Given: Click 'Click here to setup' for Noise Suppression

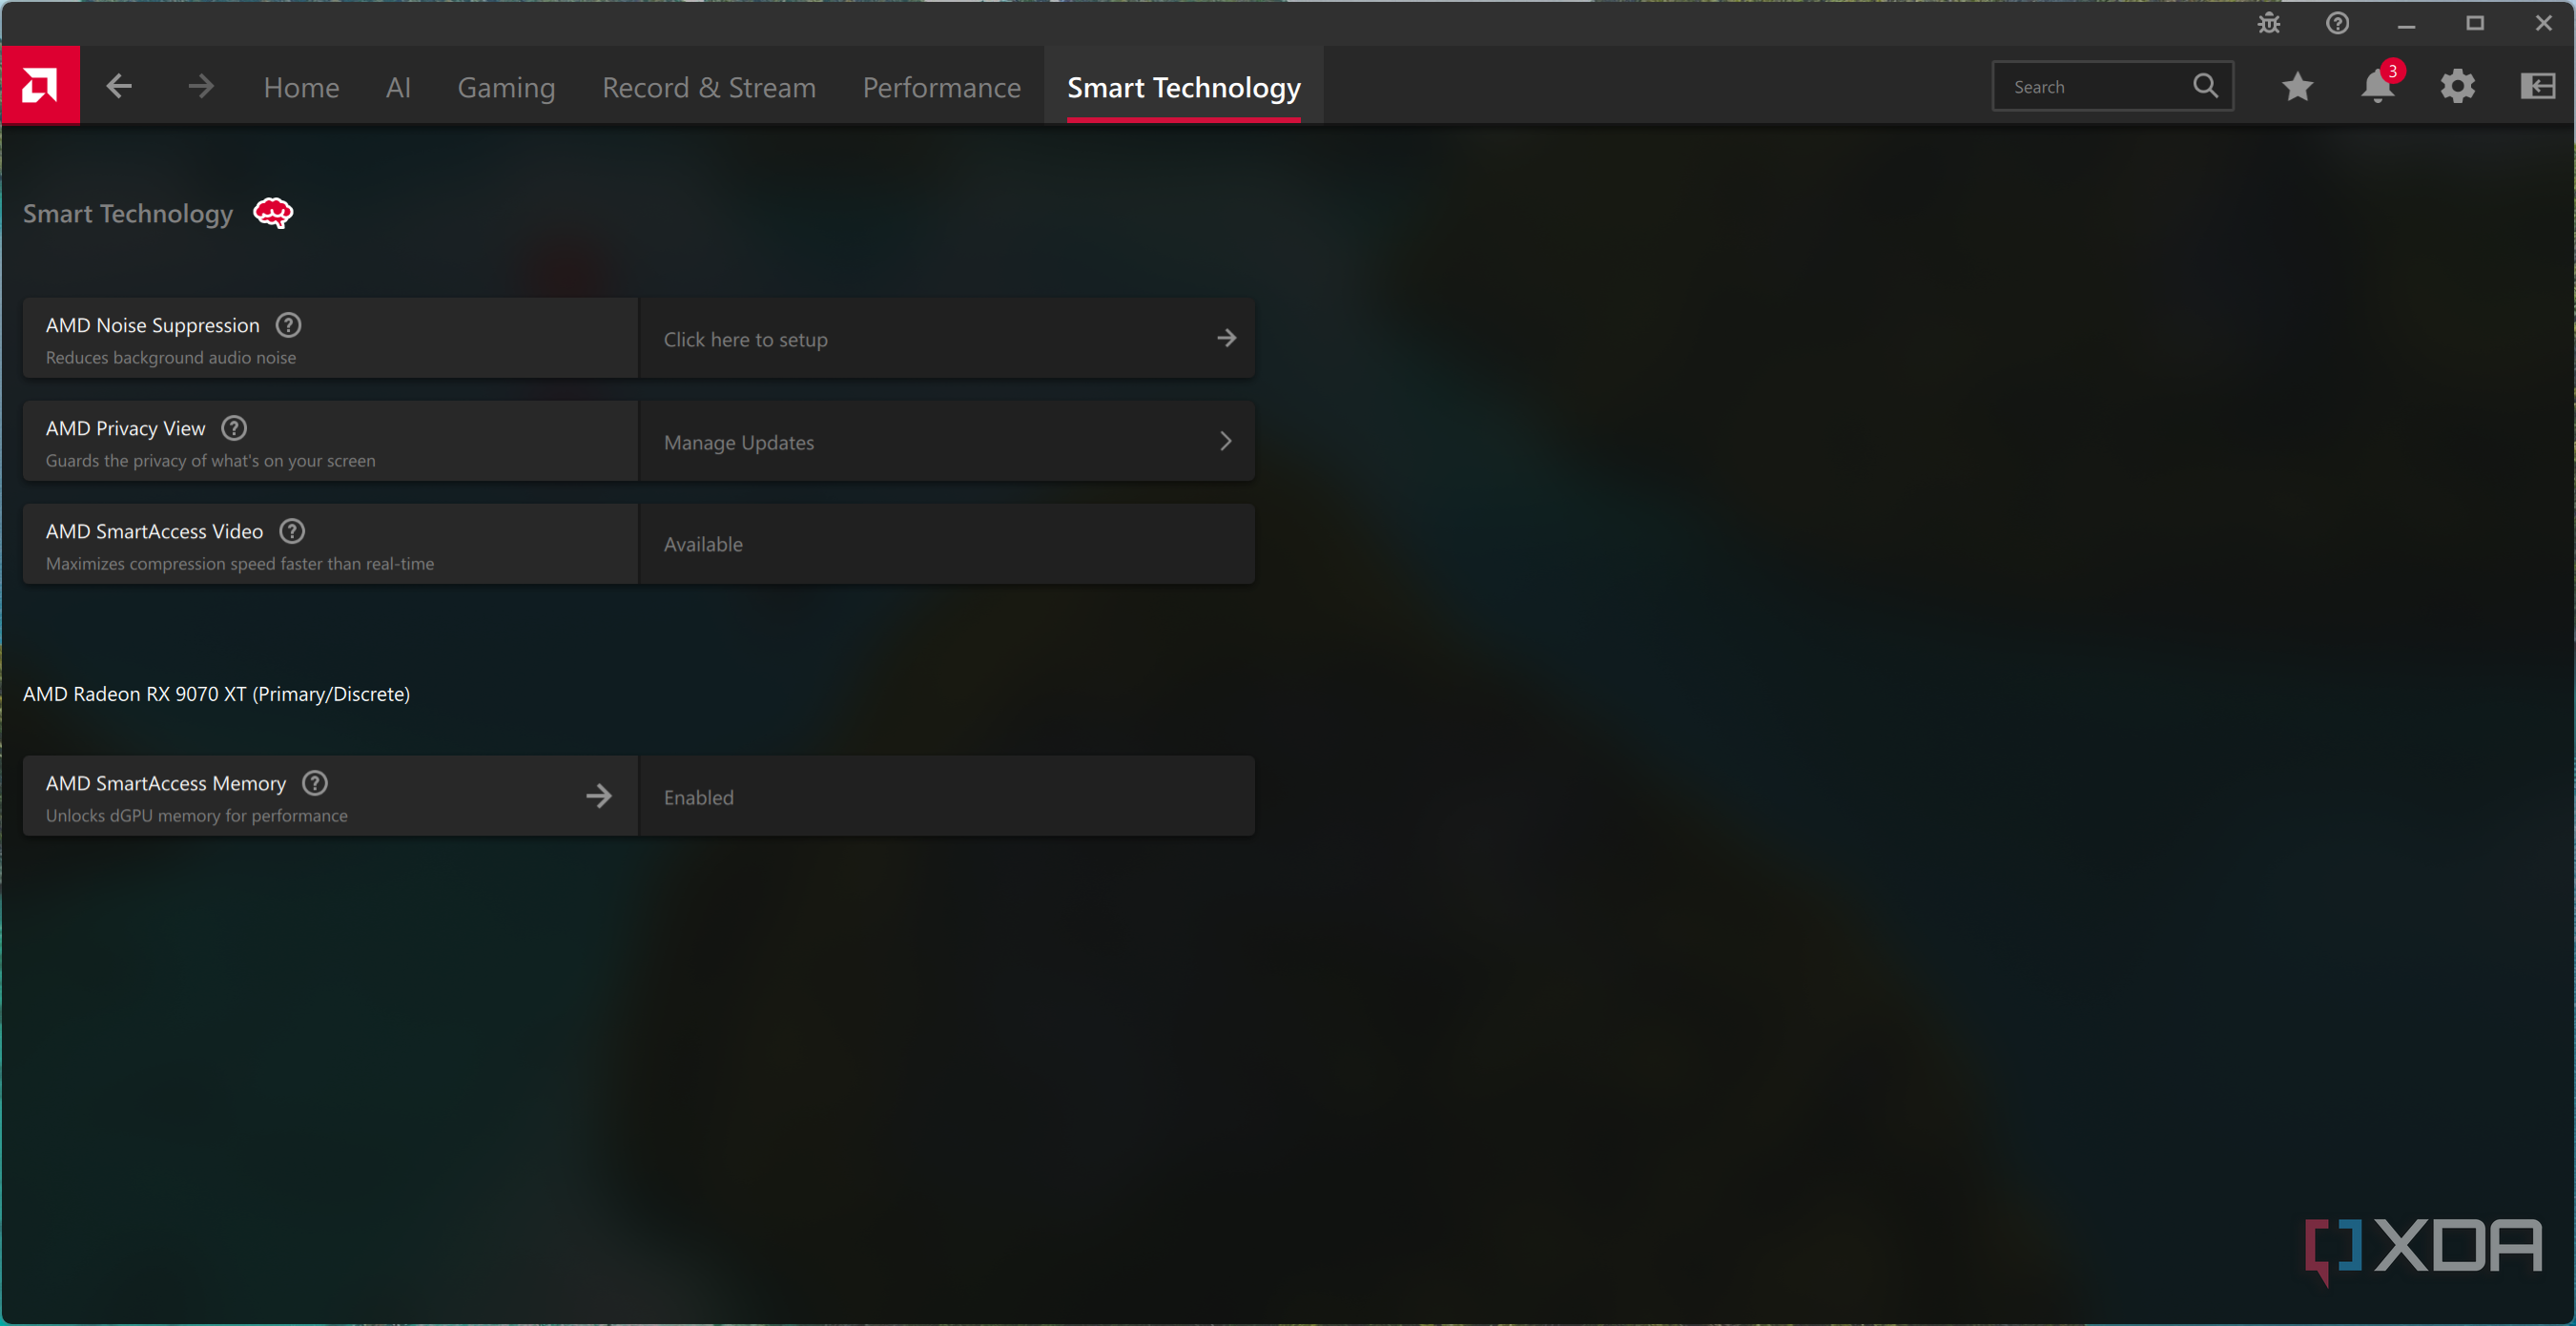Looking at the screenshot, I should click(746, 340).
